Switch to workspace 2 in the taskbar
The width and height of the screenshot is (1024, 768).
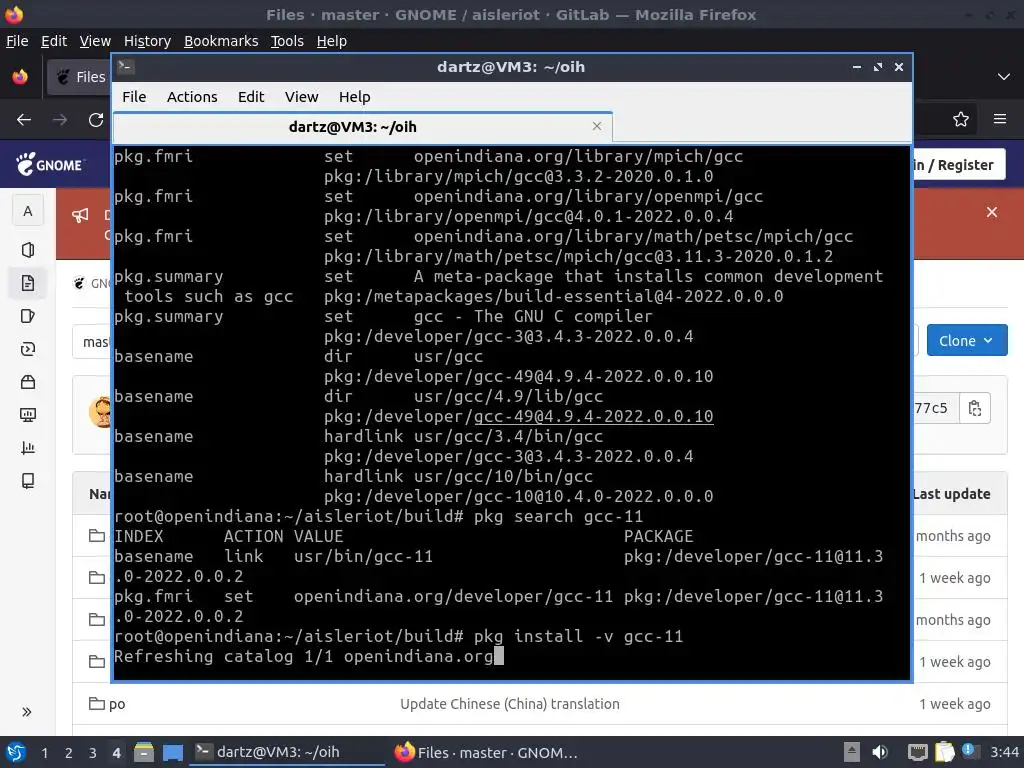(69, 753)
